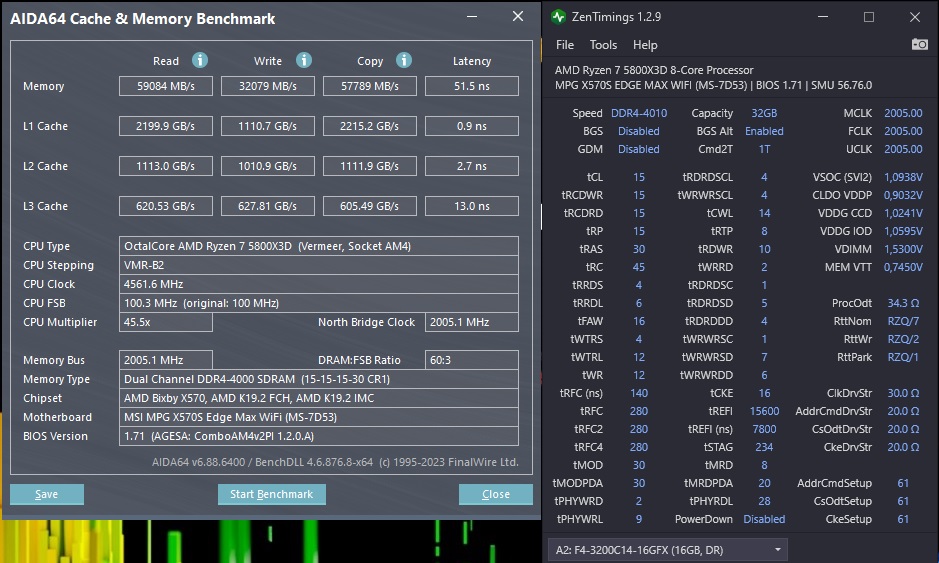Open the ZenTimings Help menu
The width and height of the screenshot is (939, 563).
point(645,45)
